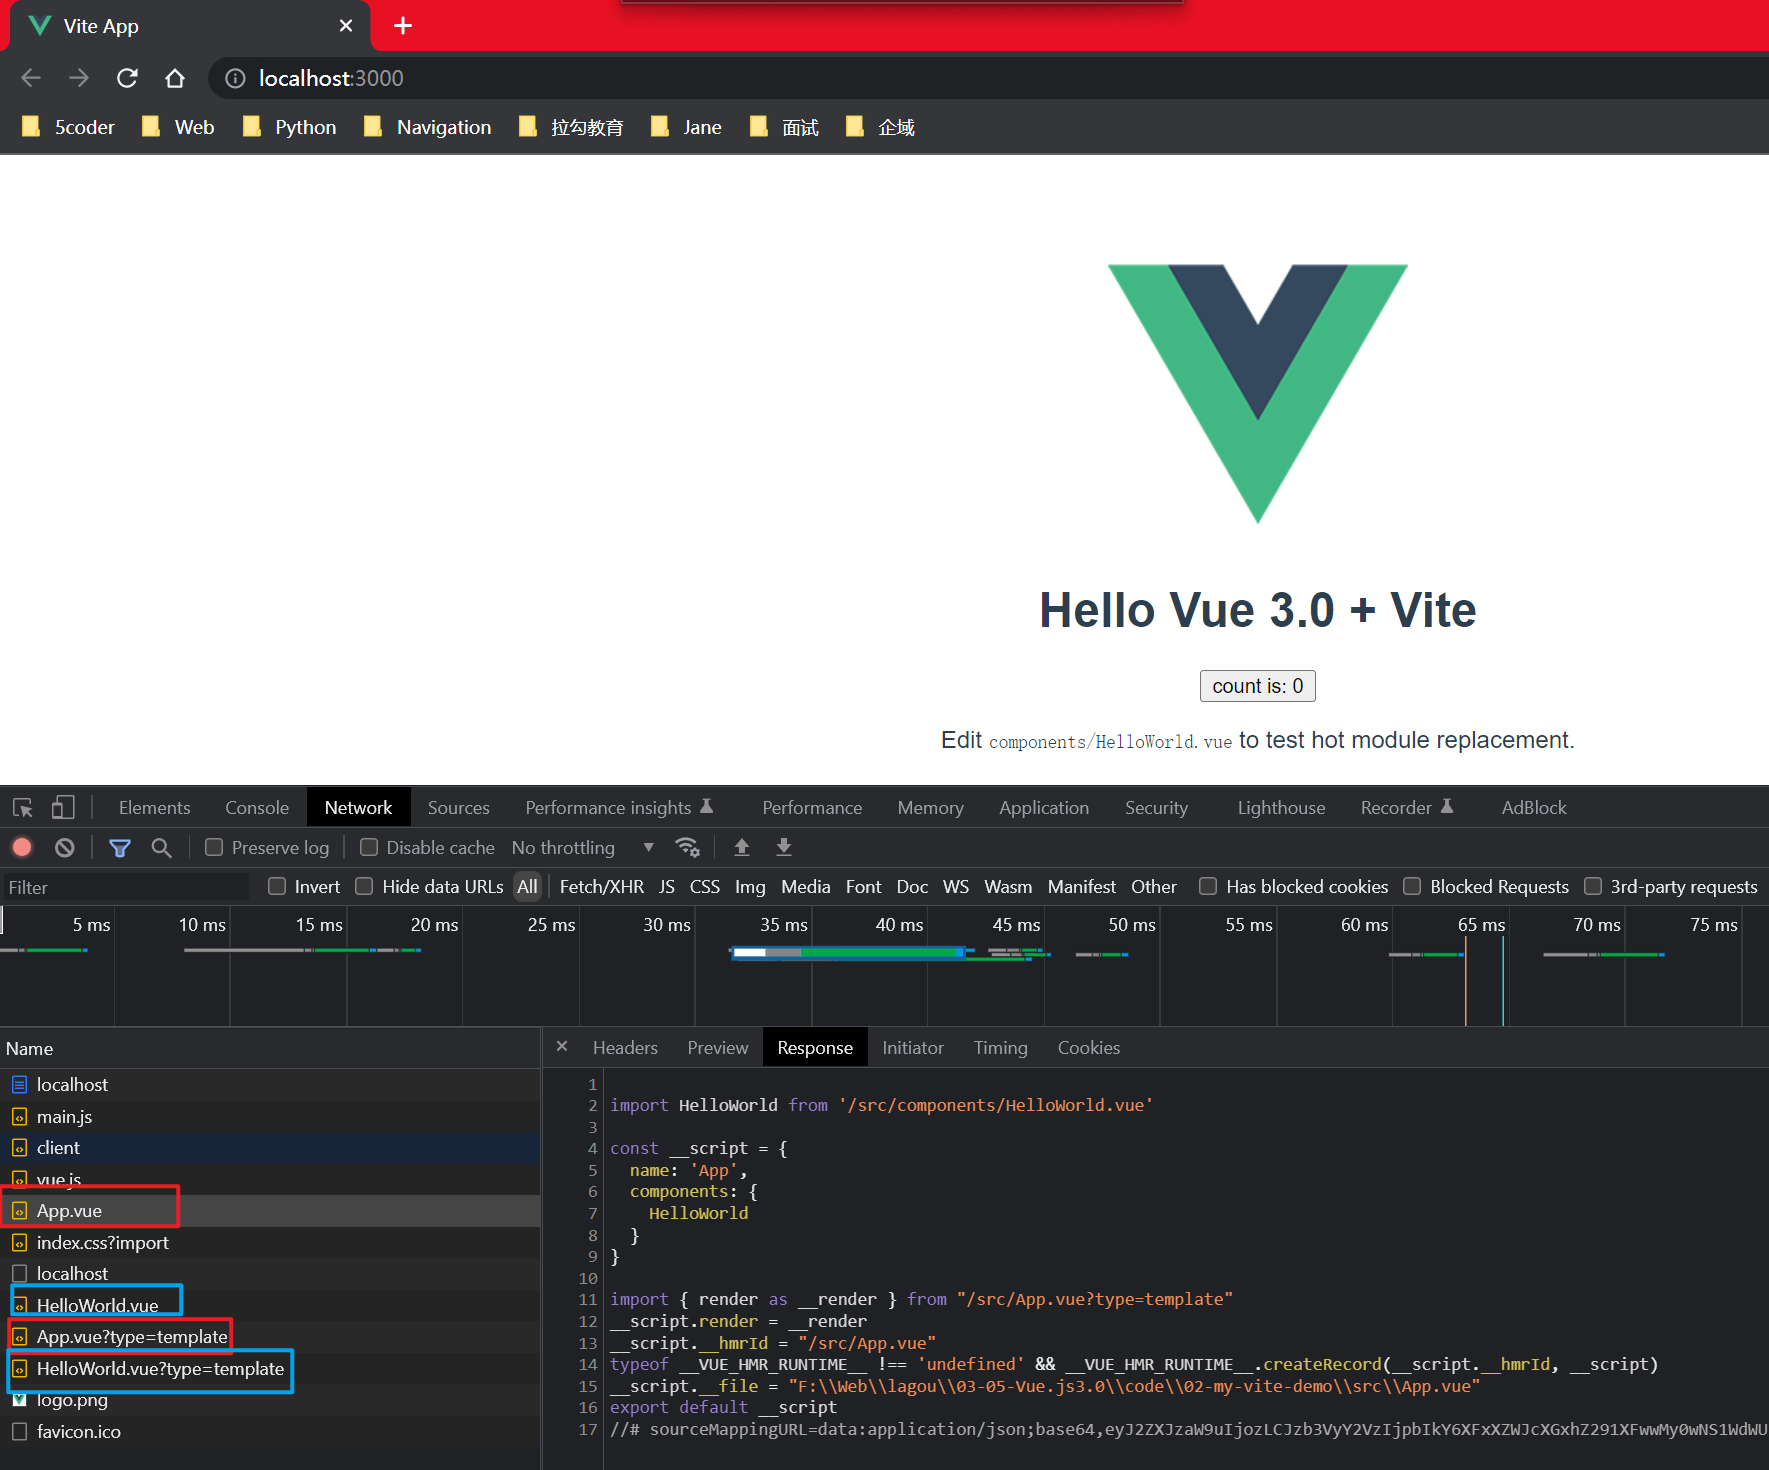Viewport: 1769px width, 1470px height.
Task: Go back to the previous page
Action: coord(31,78)
